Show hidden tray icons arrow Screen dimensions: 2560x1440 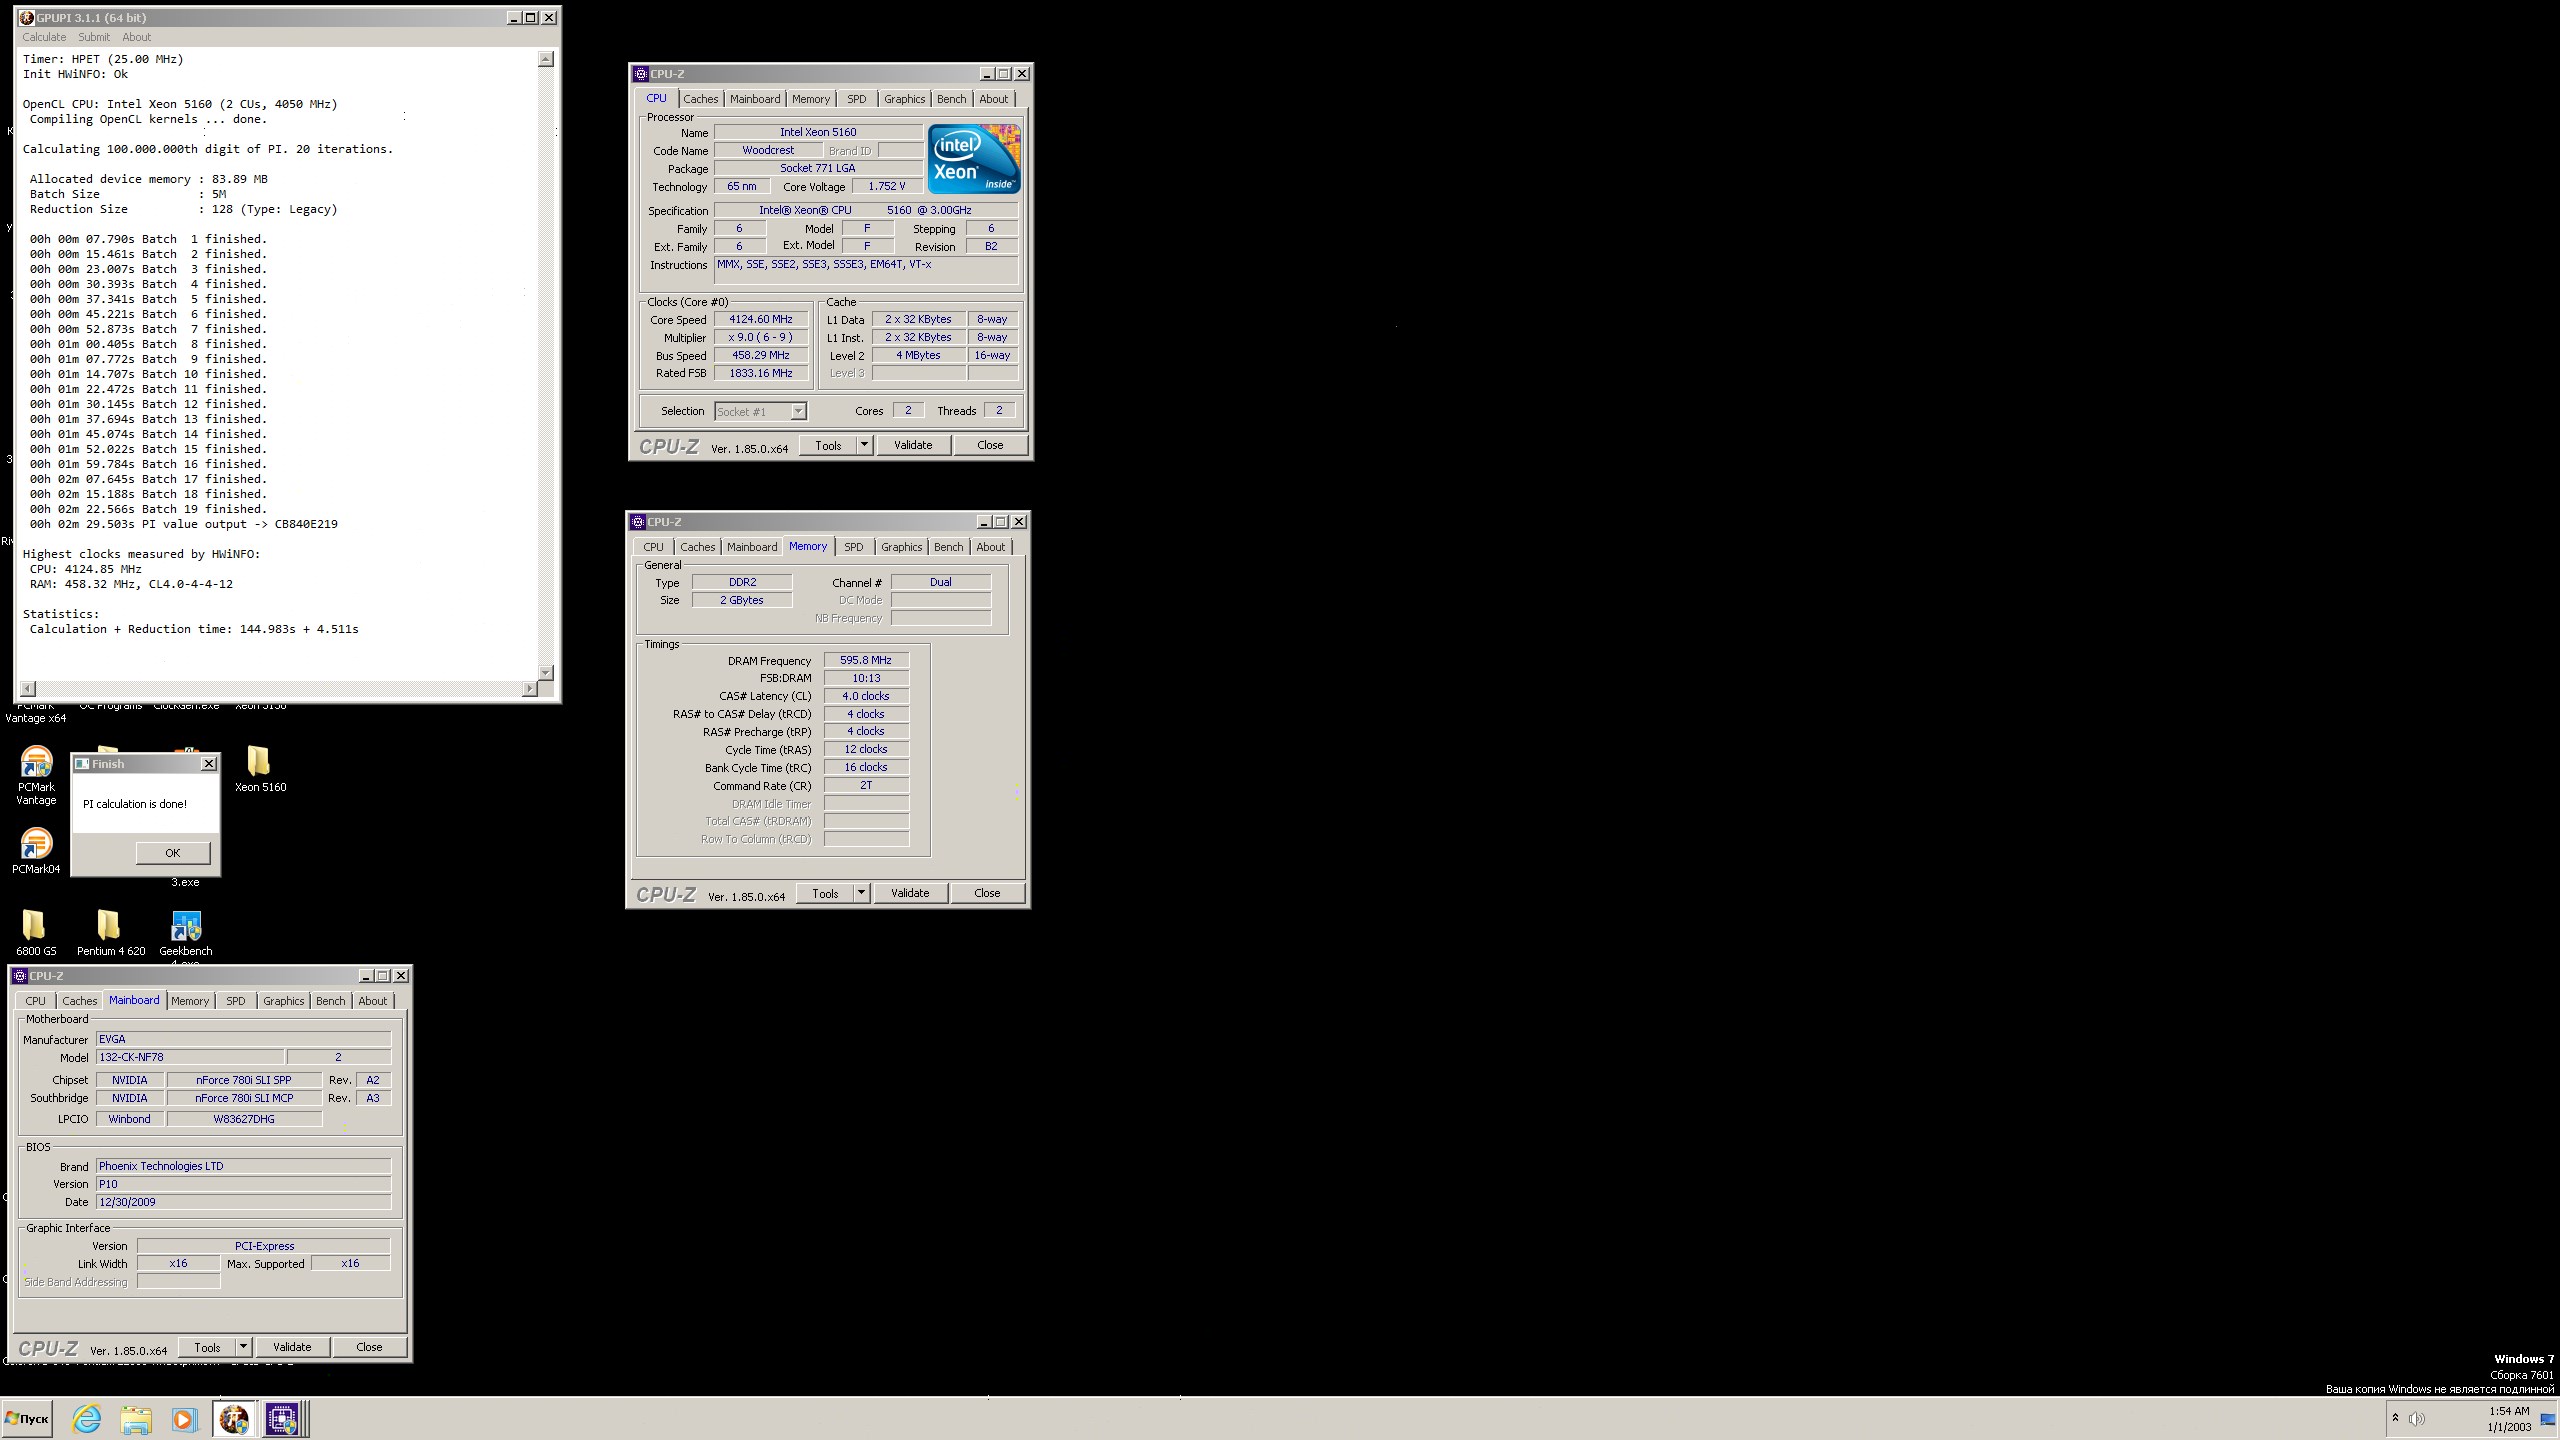click(2395, 1418)
